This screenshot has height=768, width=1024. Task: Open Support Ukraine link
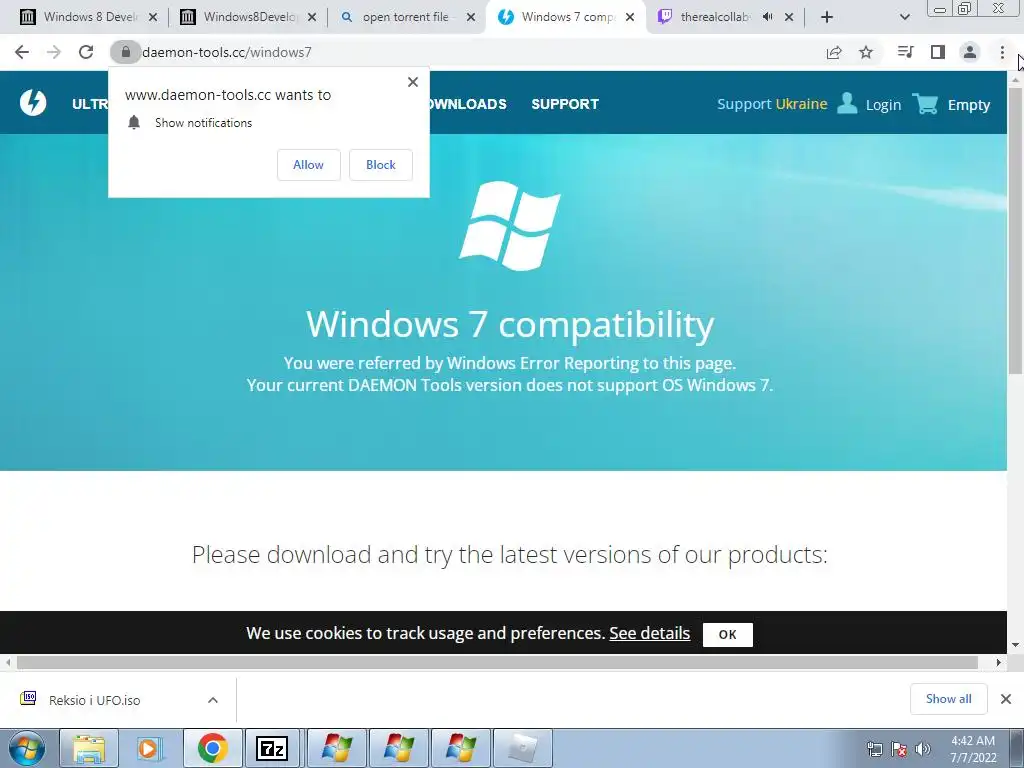tap(772, 104)
